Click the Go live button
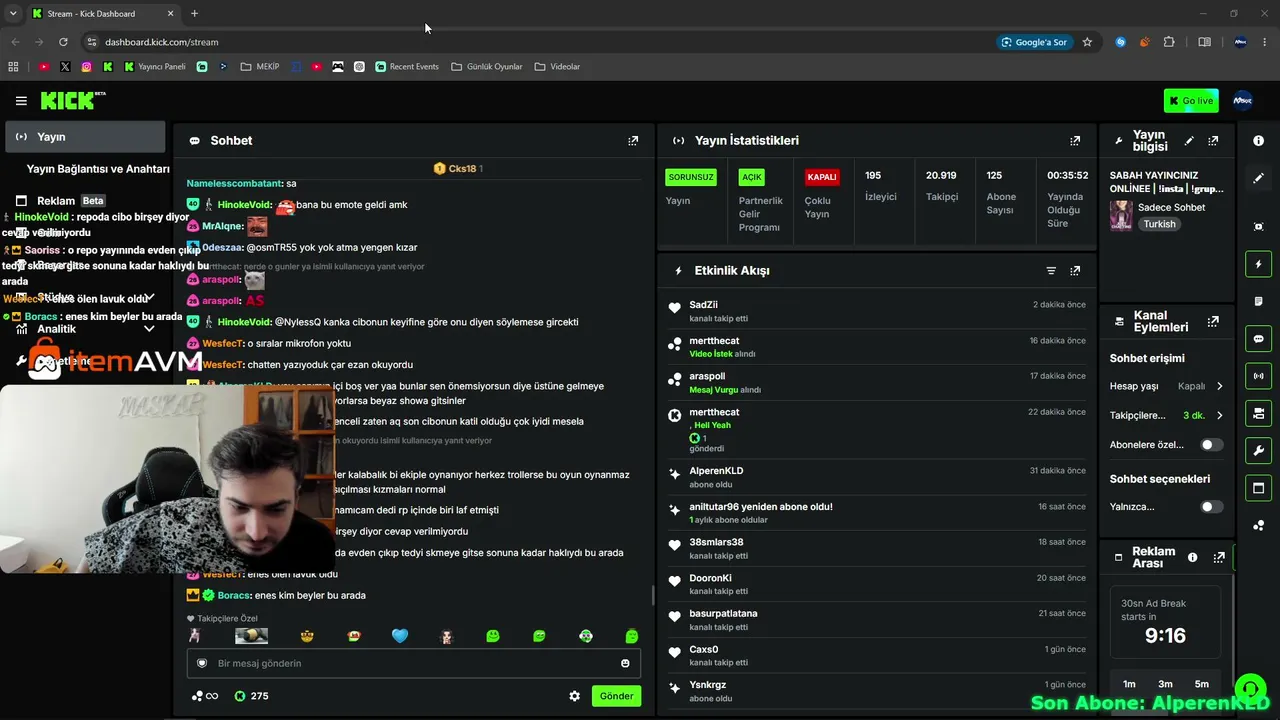 click(1191, 101)
